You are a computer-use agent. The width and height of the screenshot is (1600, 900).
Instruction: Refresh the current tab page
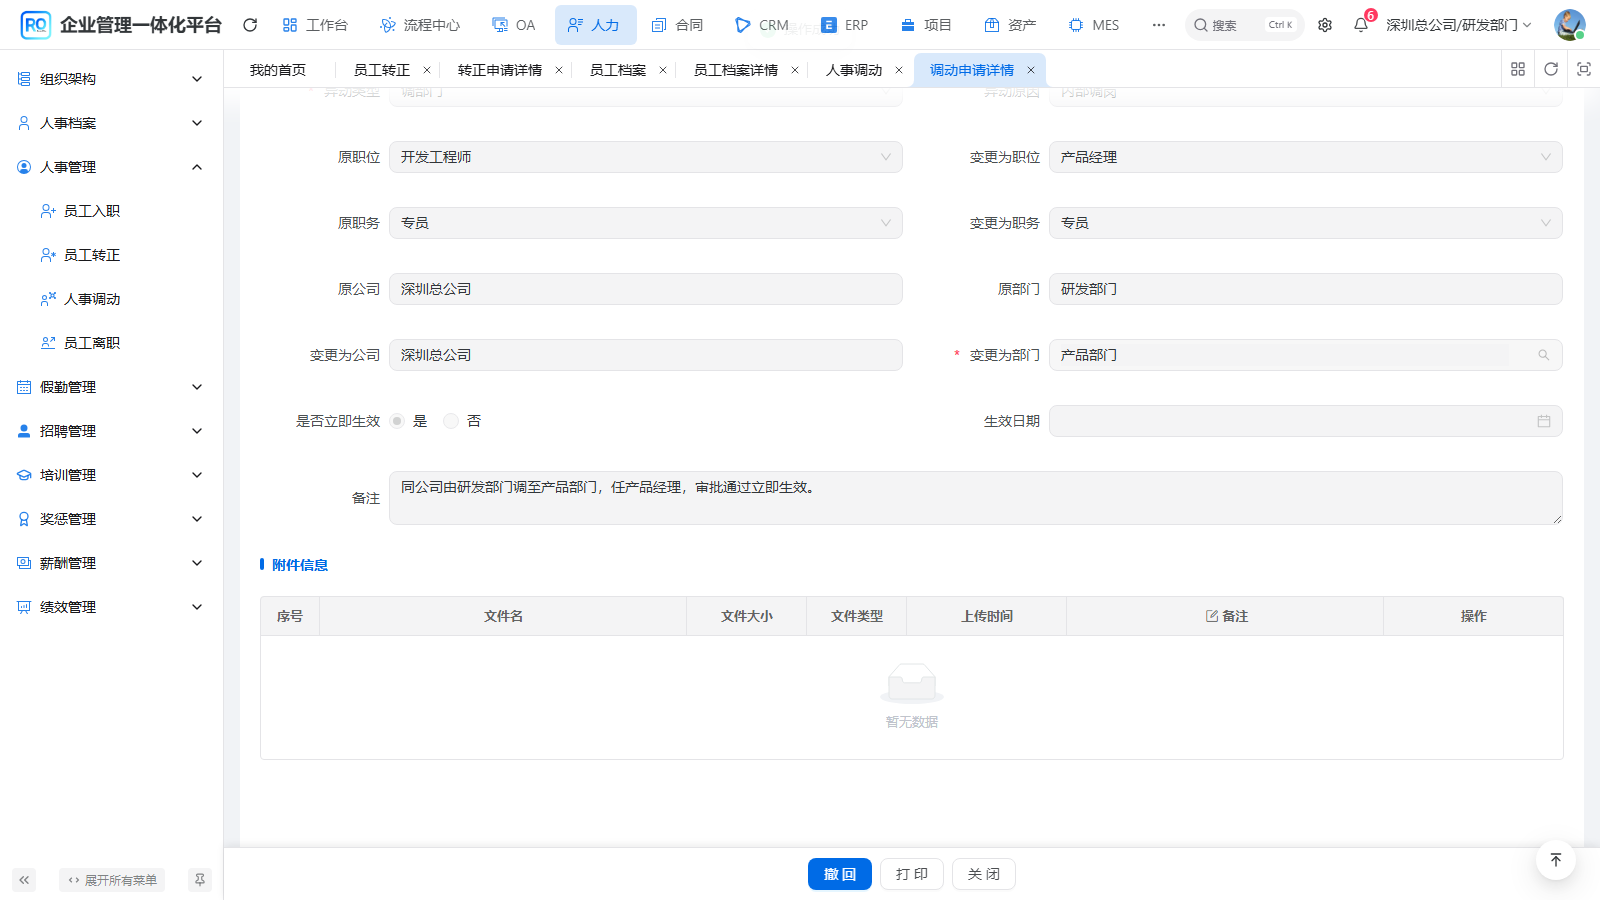(x=1551, y=69)
